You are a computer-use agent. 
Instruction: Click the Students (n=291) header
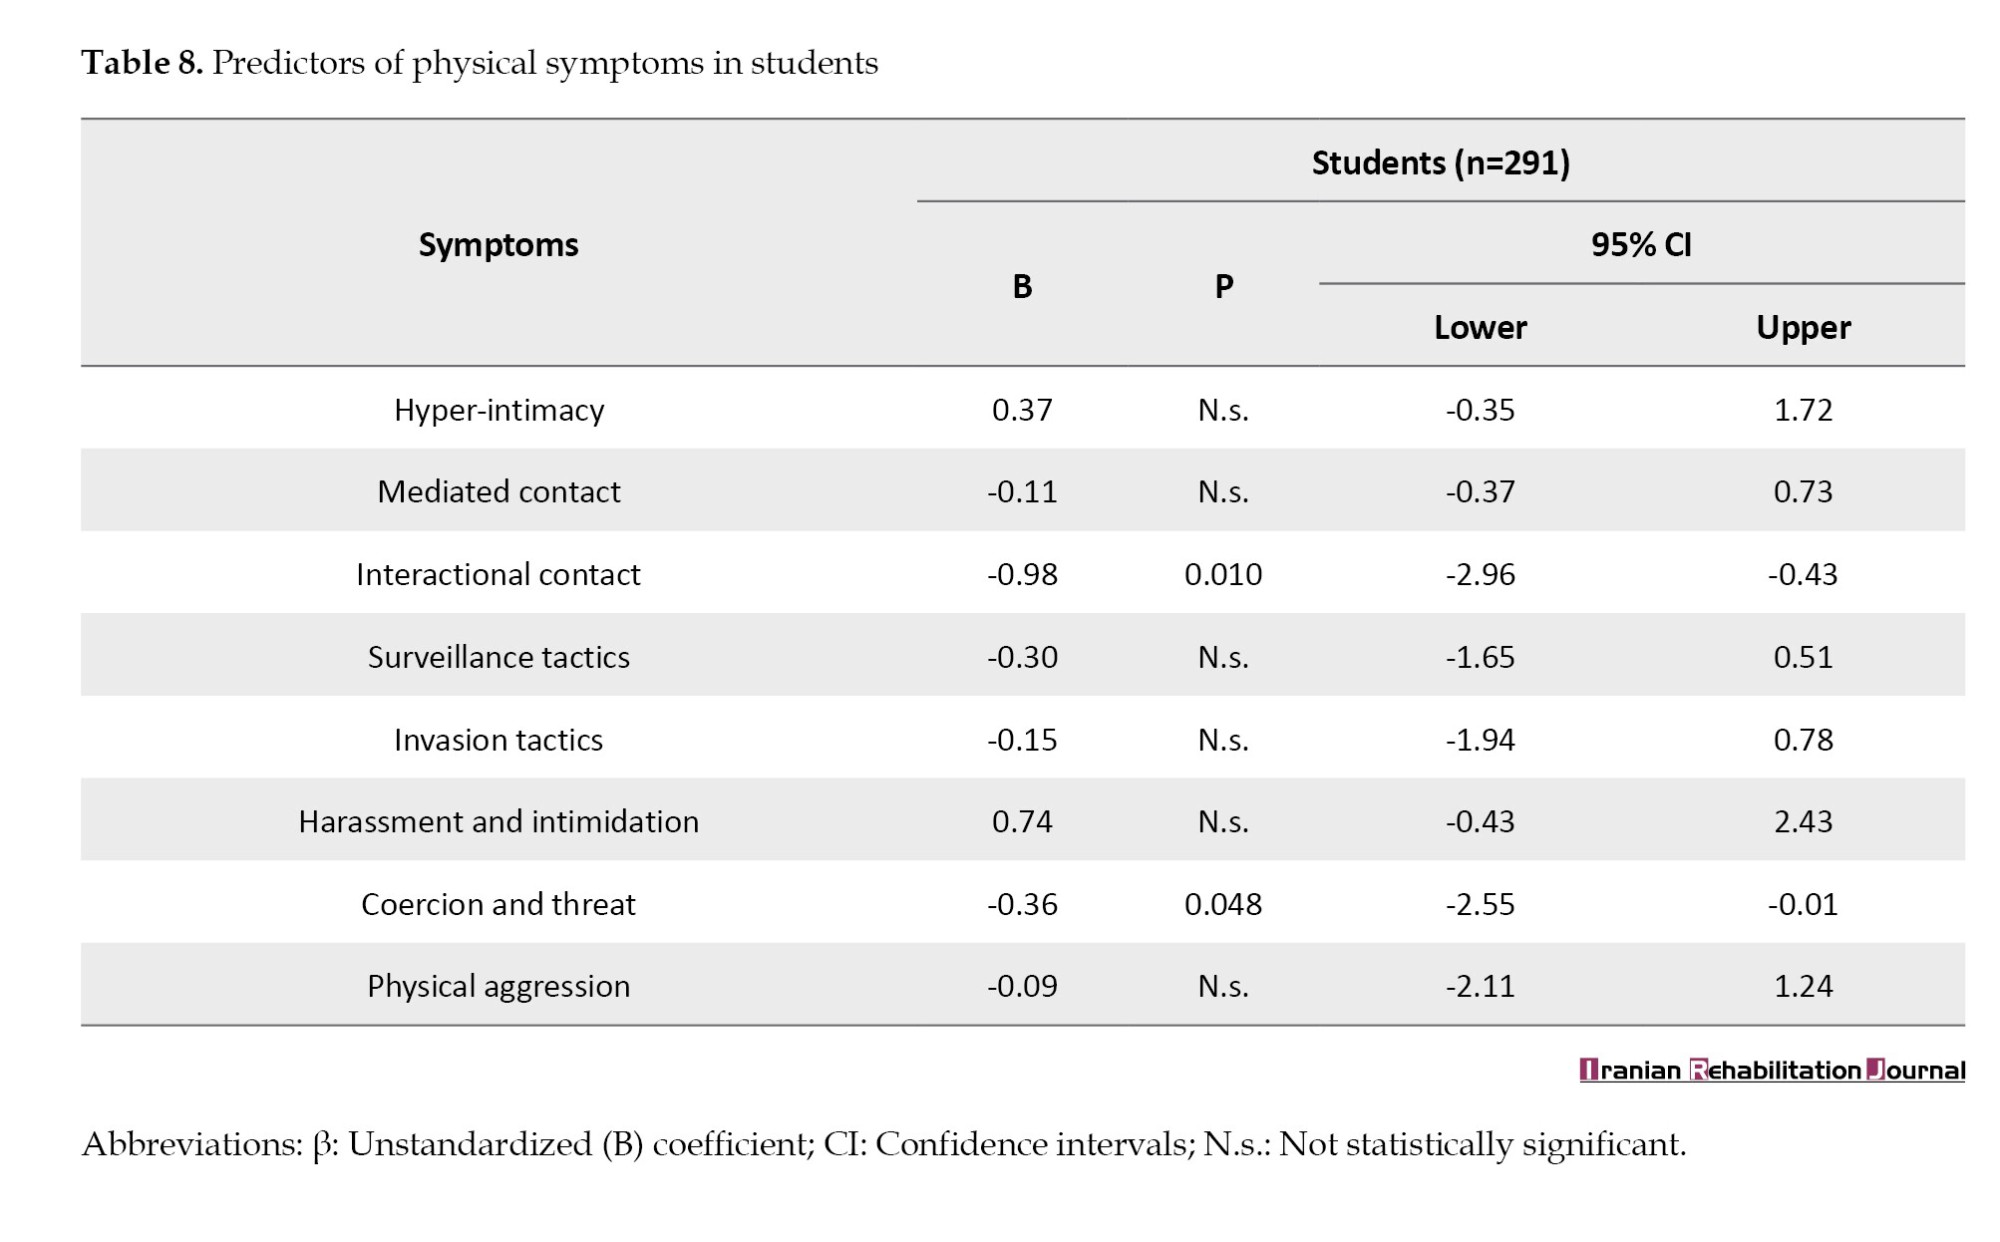(x=1441, y=162)
